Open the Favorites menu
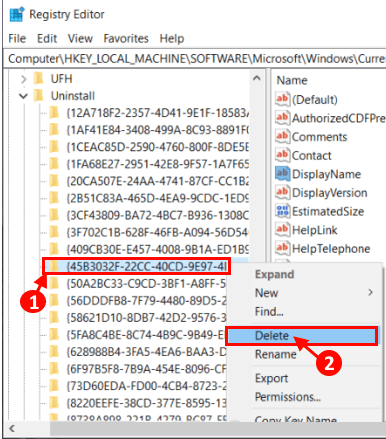 (126, 39)
